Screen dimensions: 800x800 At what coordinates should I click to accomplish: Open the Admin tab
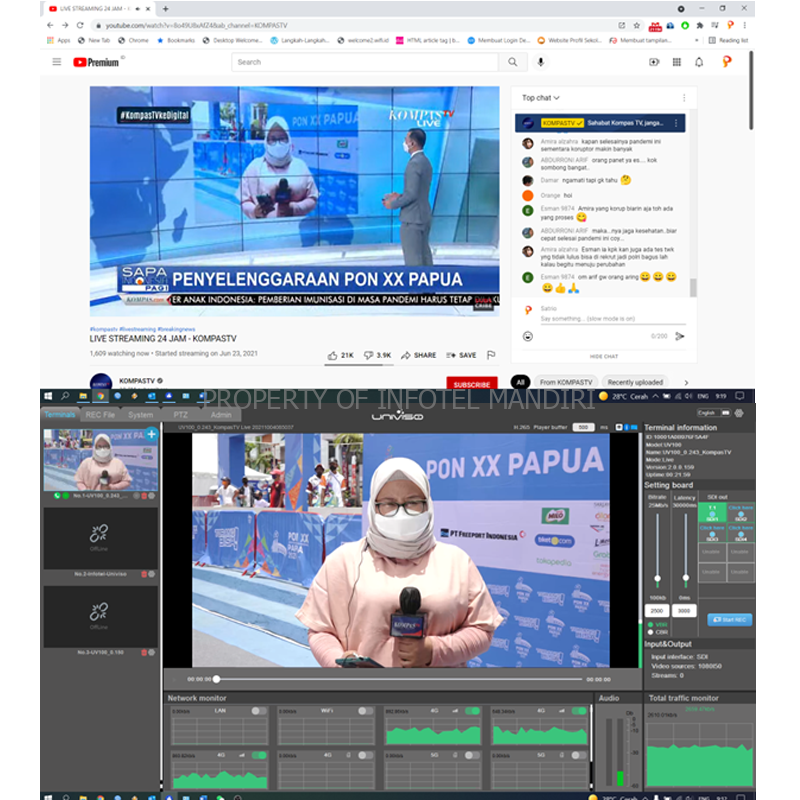pos(221,415)
